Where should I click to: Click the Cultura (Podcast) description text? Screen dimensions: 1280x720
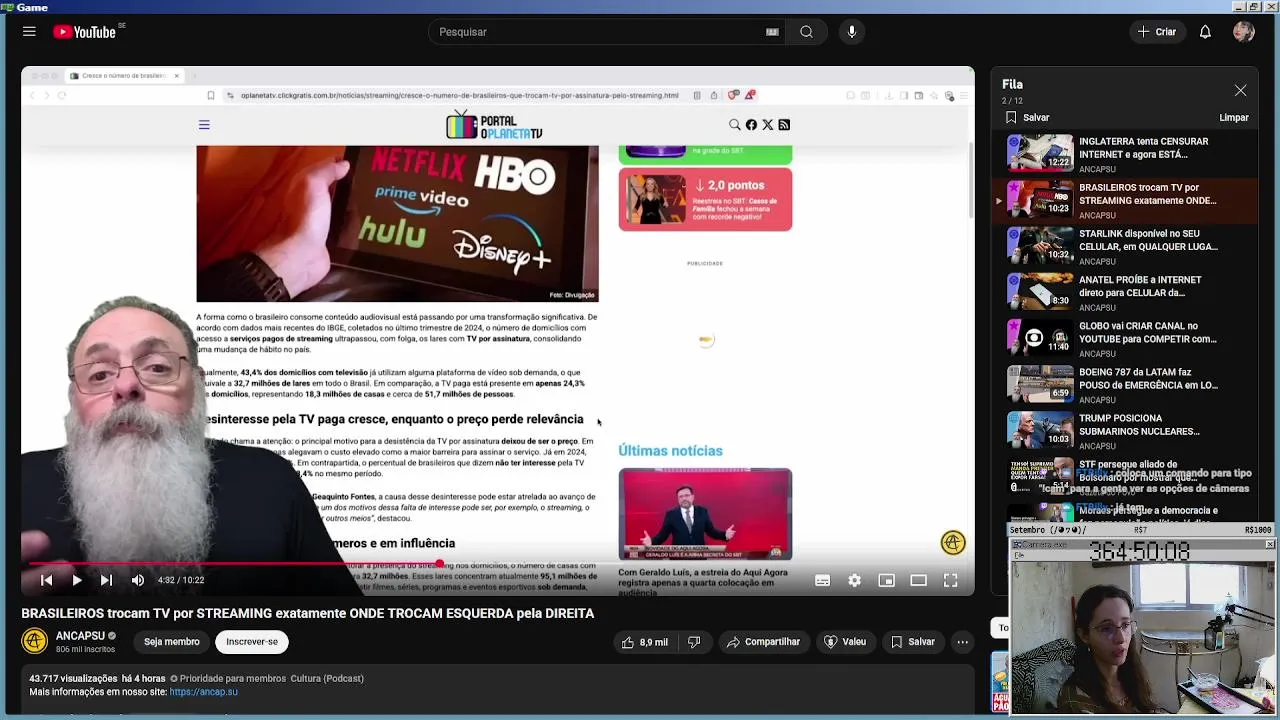click(327, 678)
